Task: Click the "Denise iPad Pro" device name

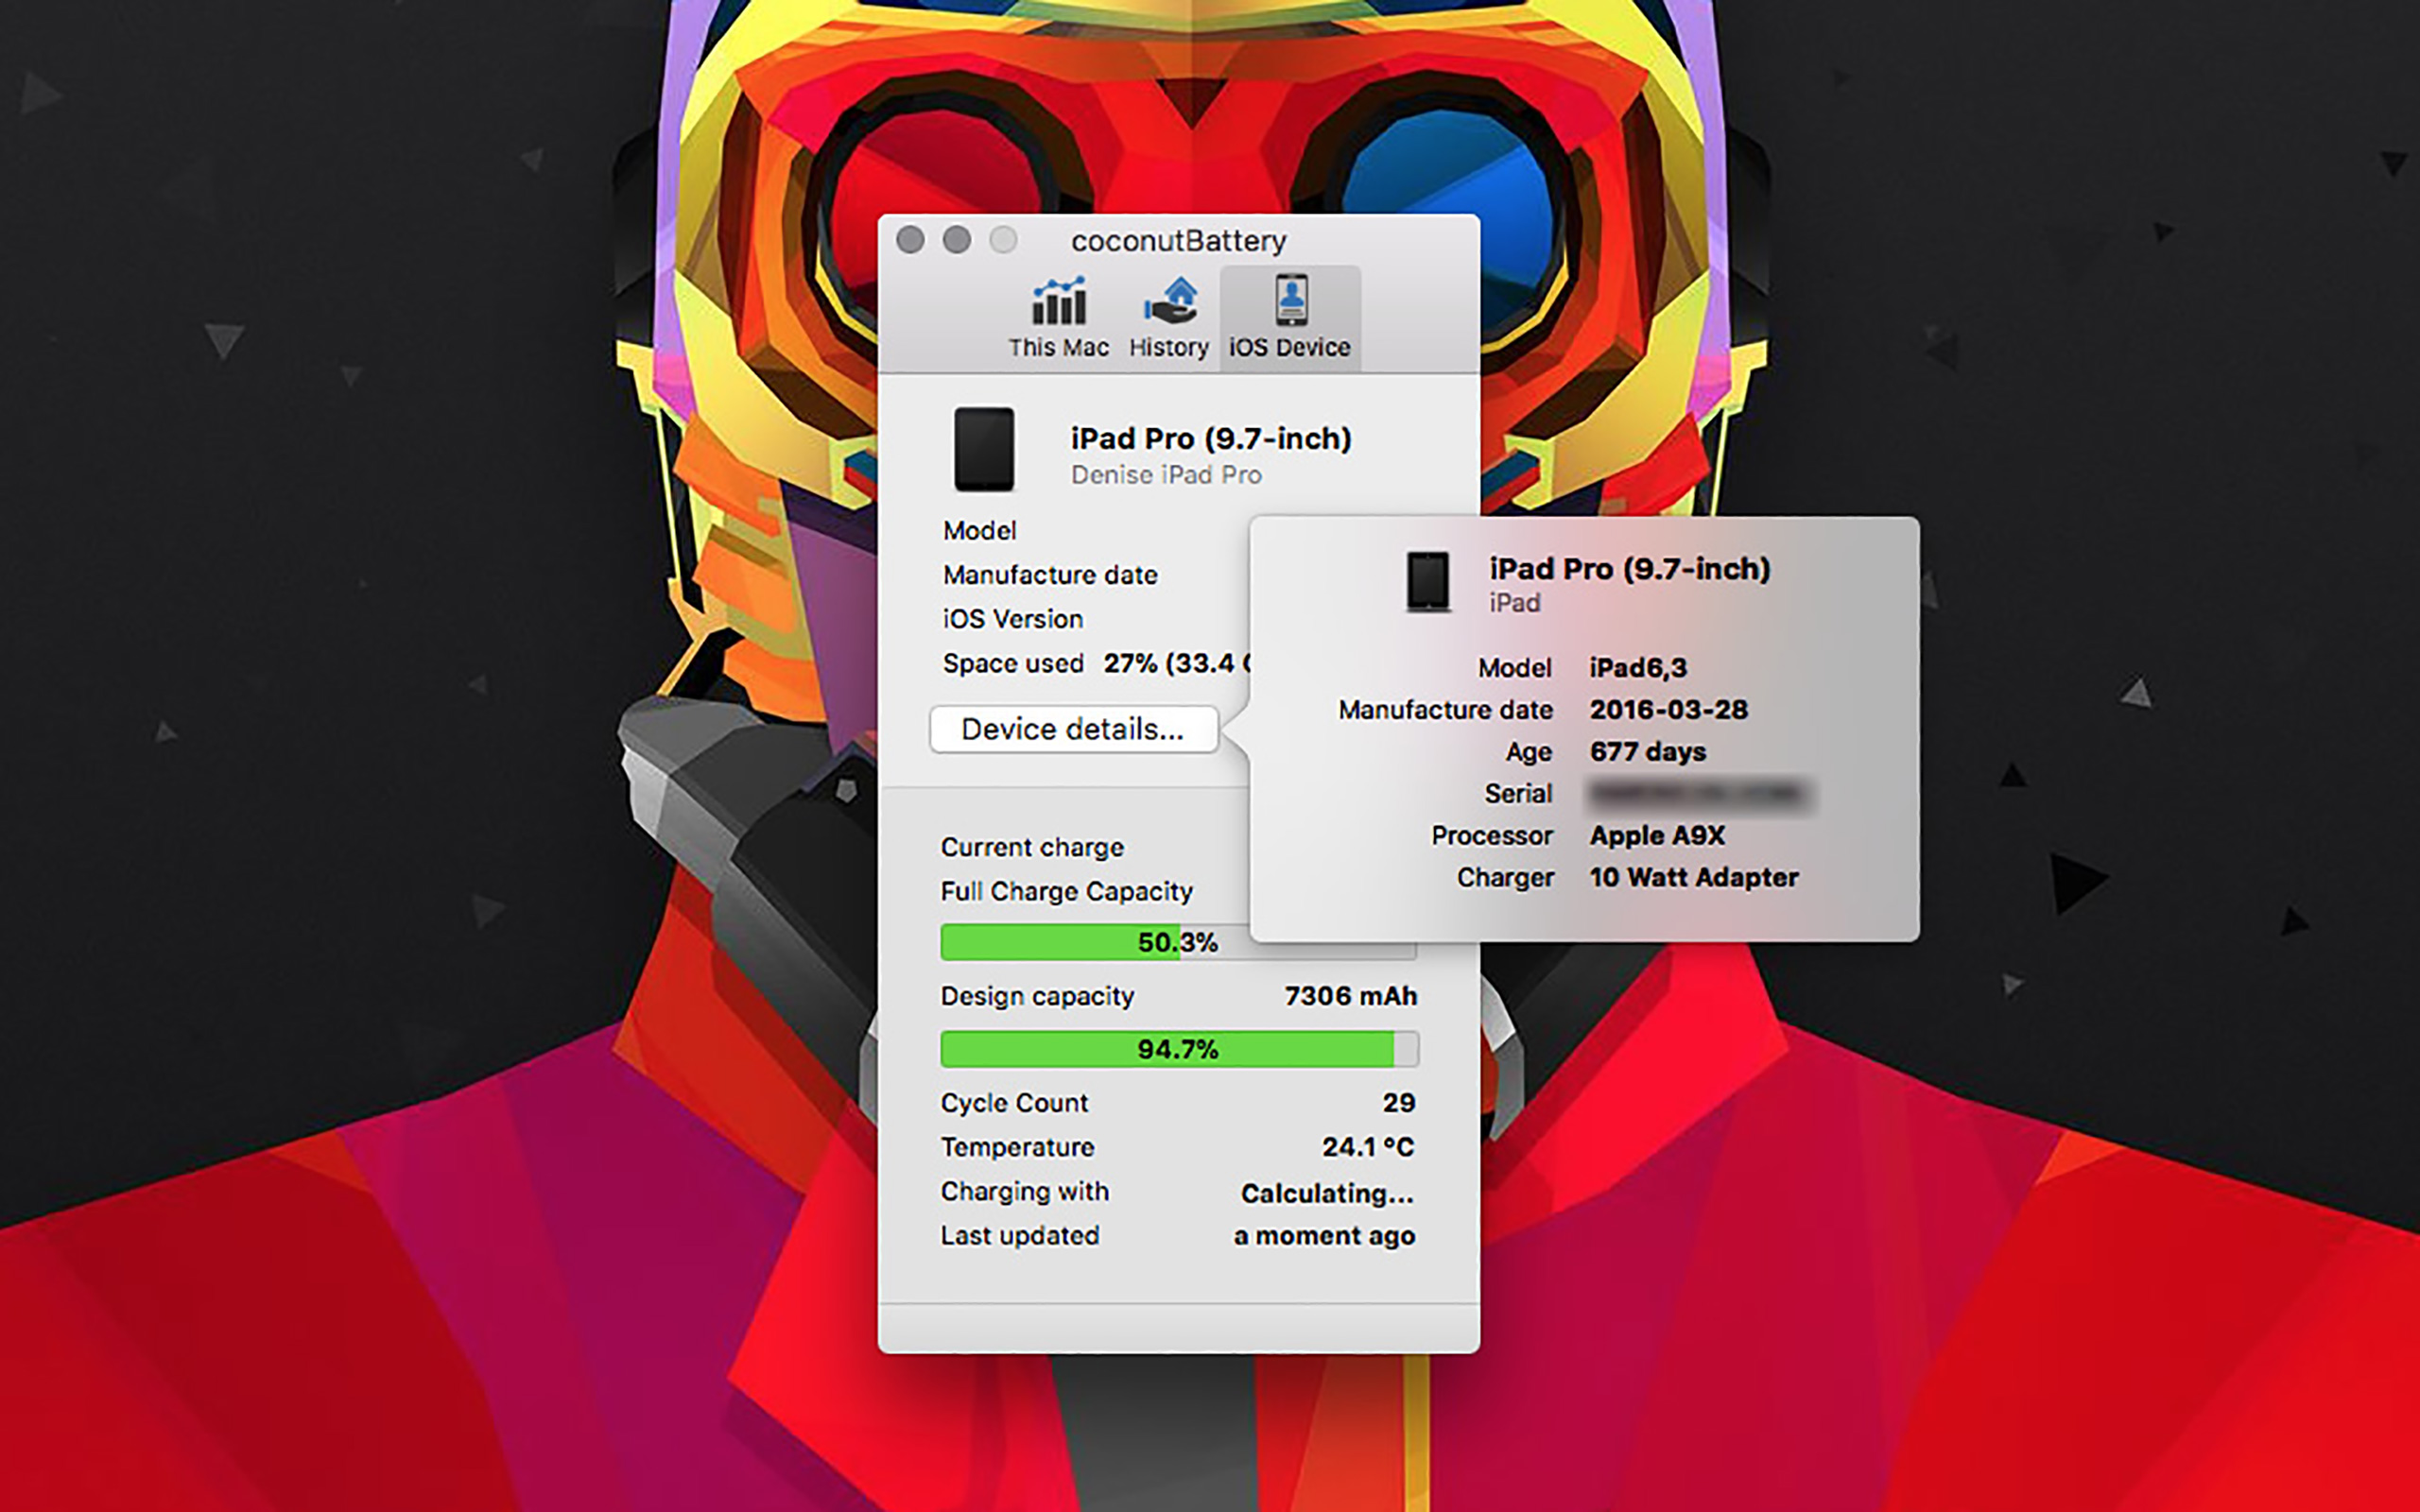Action: pyautogui.click(x=1166, y=475)
